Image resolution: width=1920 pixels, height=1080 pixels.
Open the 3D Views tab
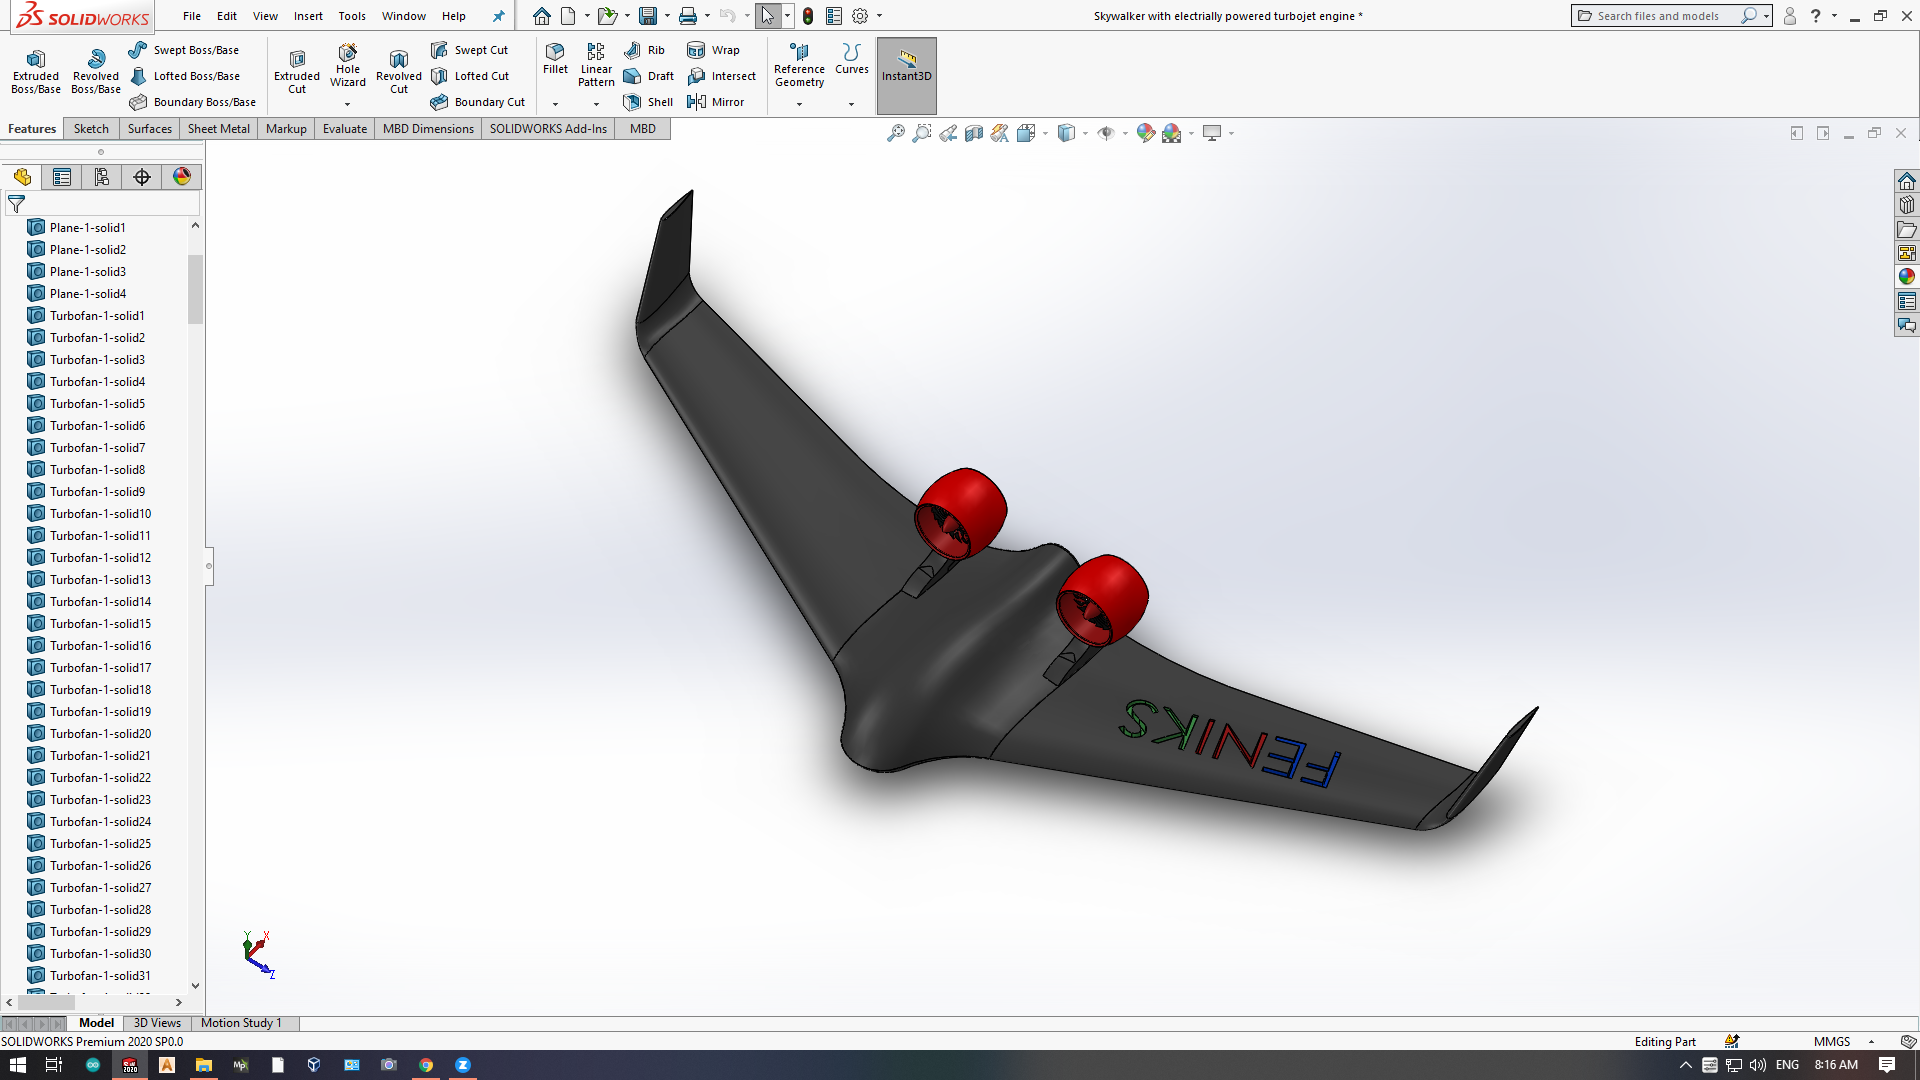pos(157,1023)
